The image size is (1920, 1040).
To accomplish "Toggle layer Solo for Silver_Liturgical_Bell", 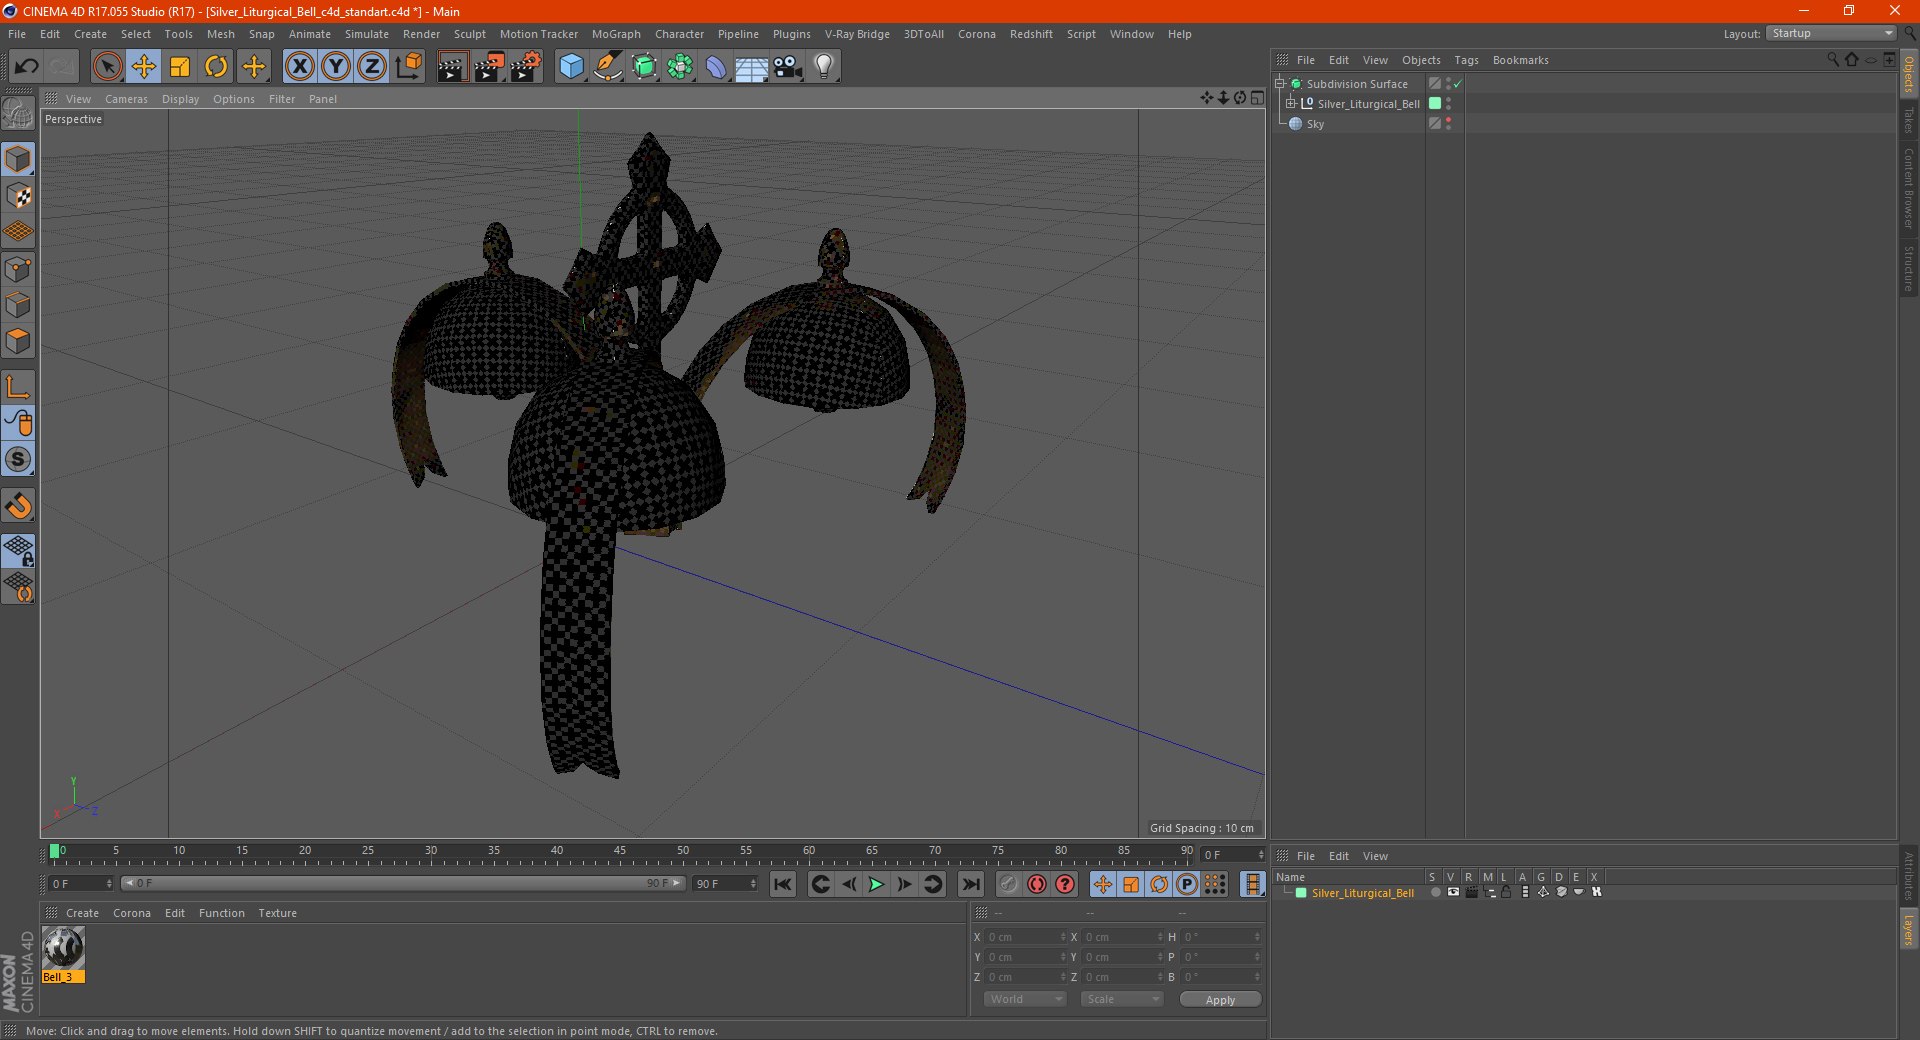I will [1435, 892].
